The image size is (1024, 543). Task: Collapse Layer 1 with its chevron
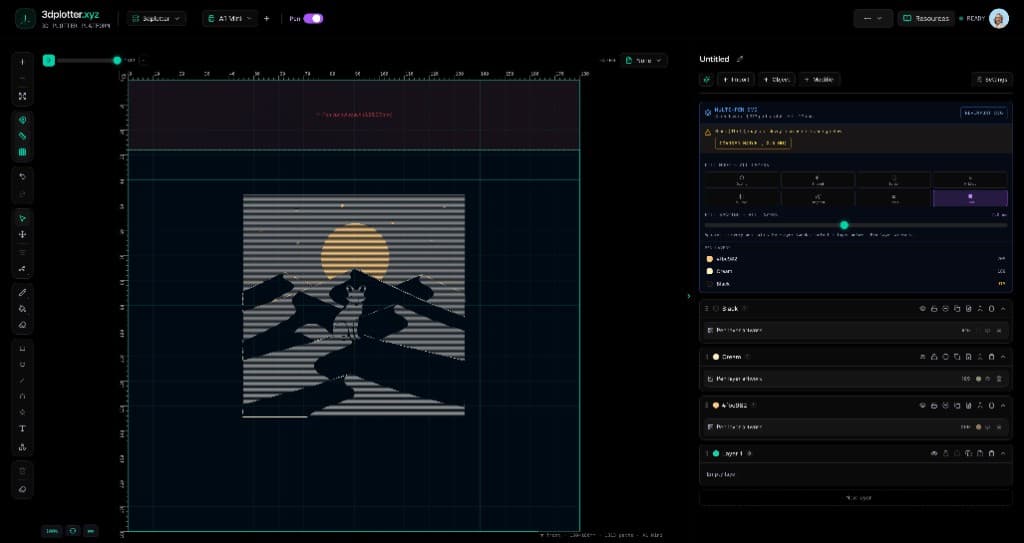pyautogui.click(x=1003, y=453)
